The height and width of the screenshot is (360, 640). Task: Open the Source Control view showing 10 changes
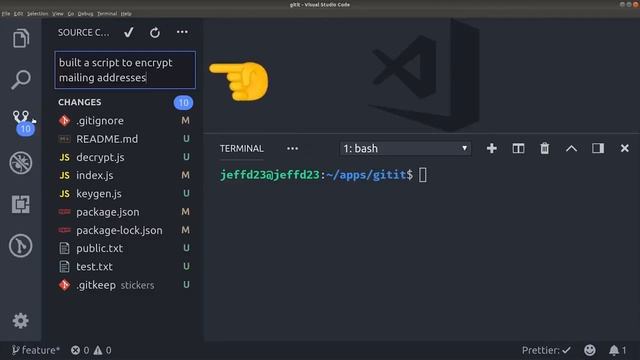[x=22, y=122]
